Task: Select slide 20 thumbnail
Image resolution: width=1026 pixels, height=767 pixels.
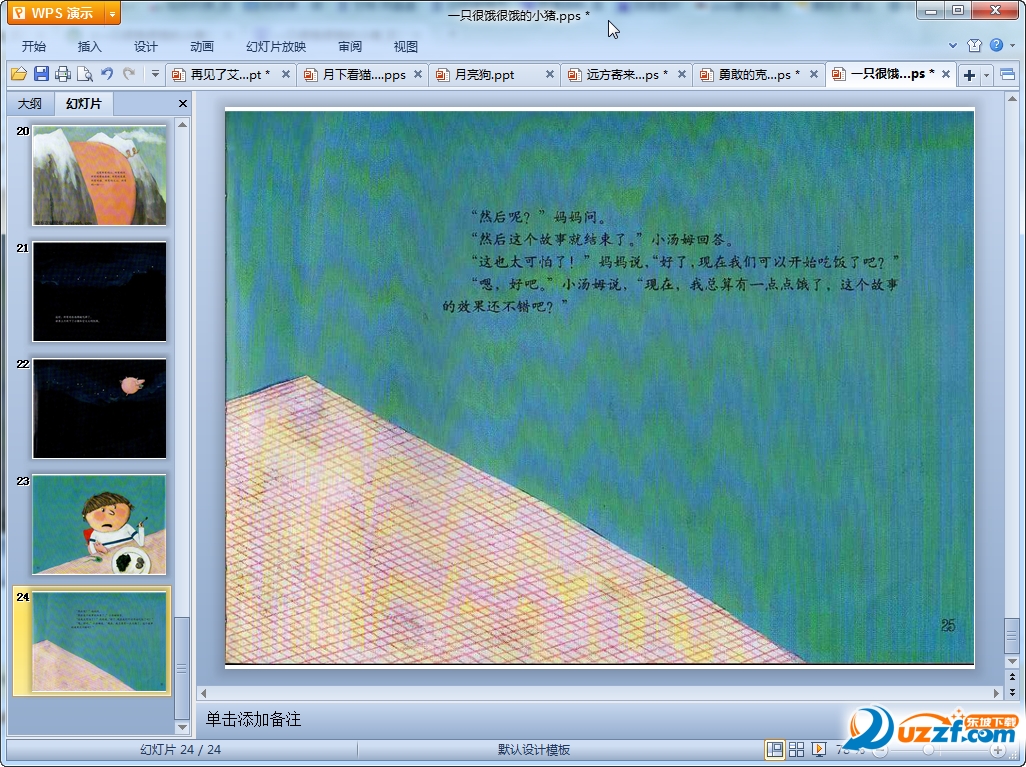Action: [x=99, y=175]
